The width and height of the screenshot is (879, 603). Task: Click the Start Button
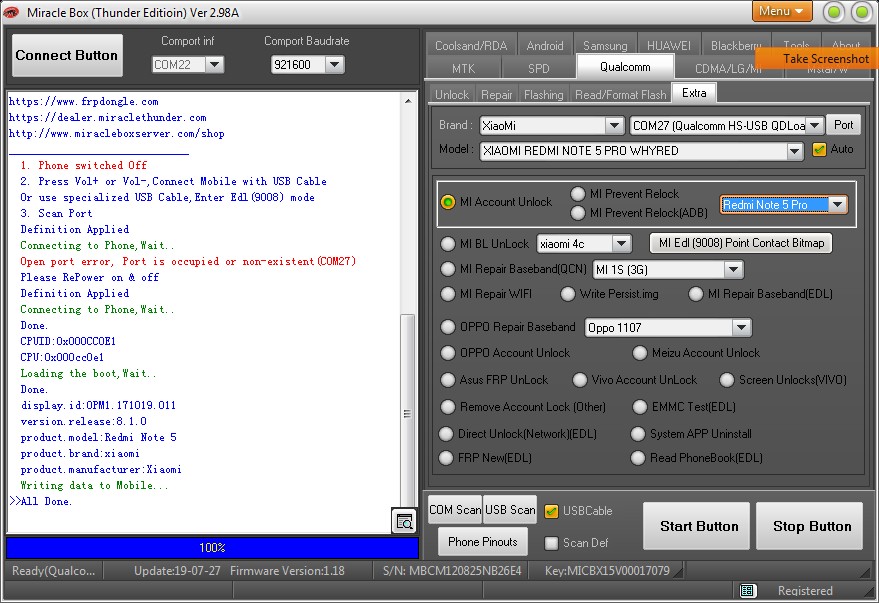(x=696, y=526)
